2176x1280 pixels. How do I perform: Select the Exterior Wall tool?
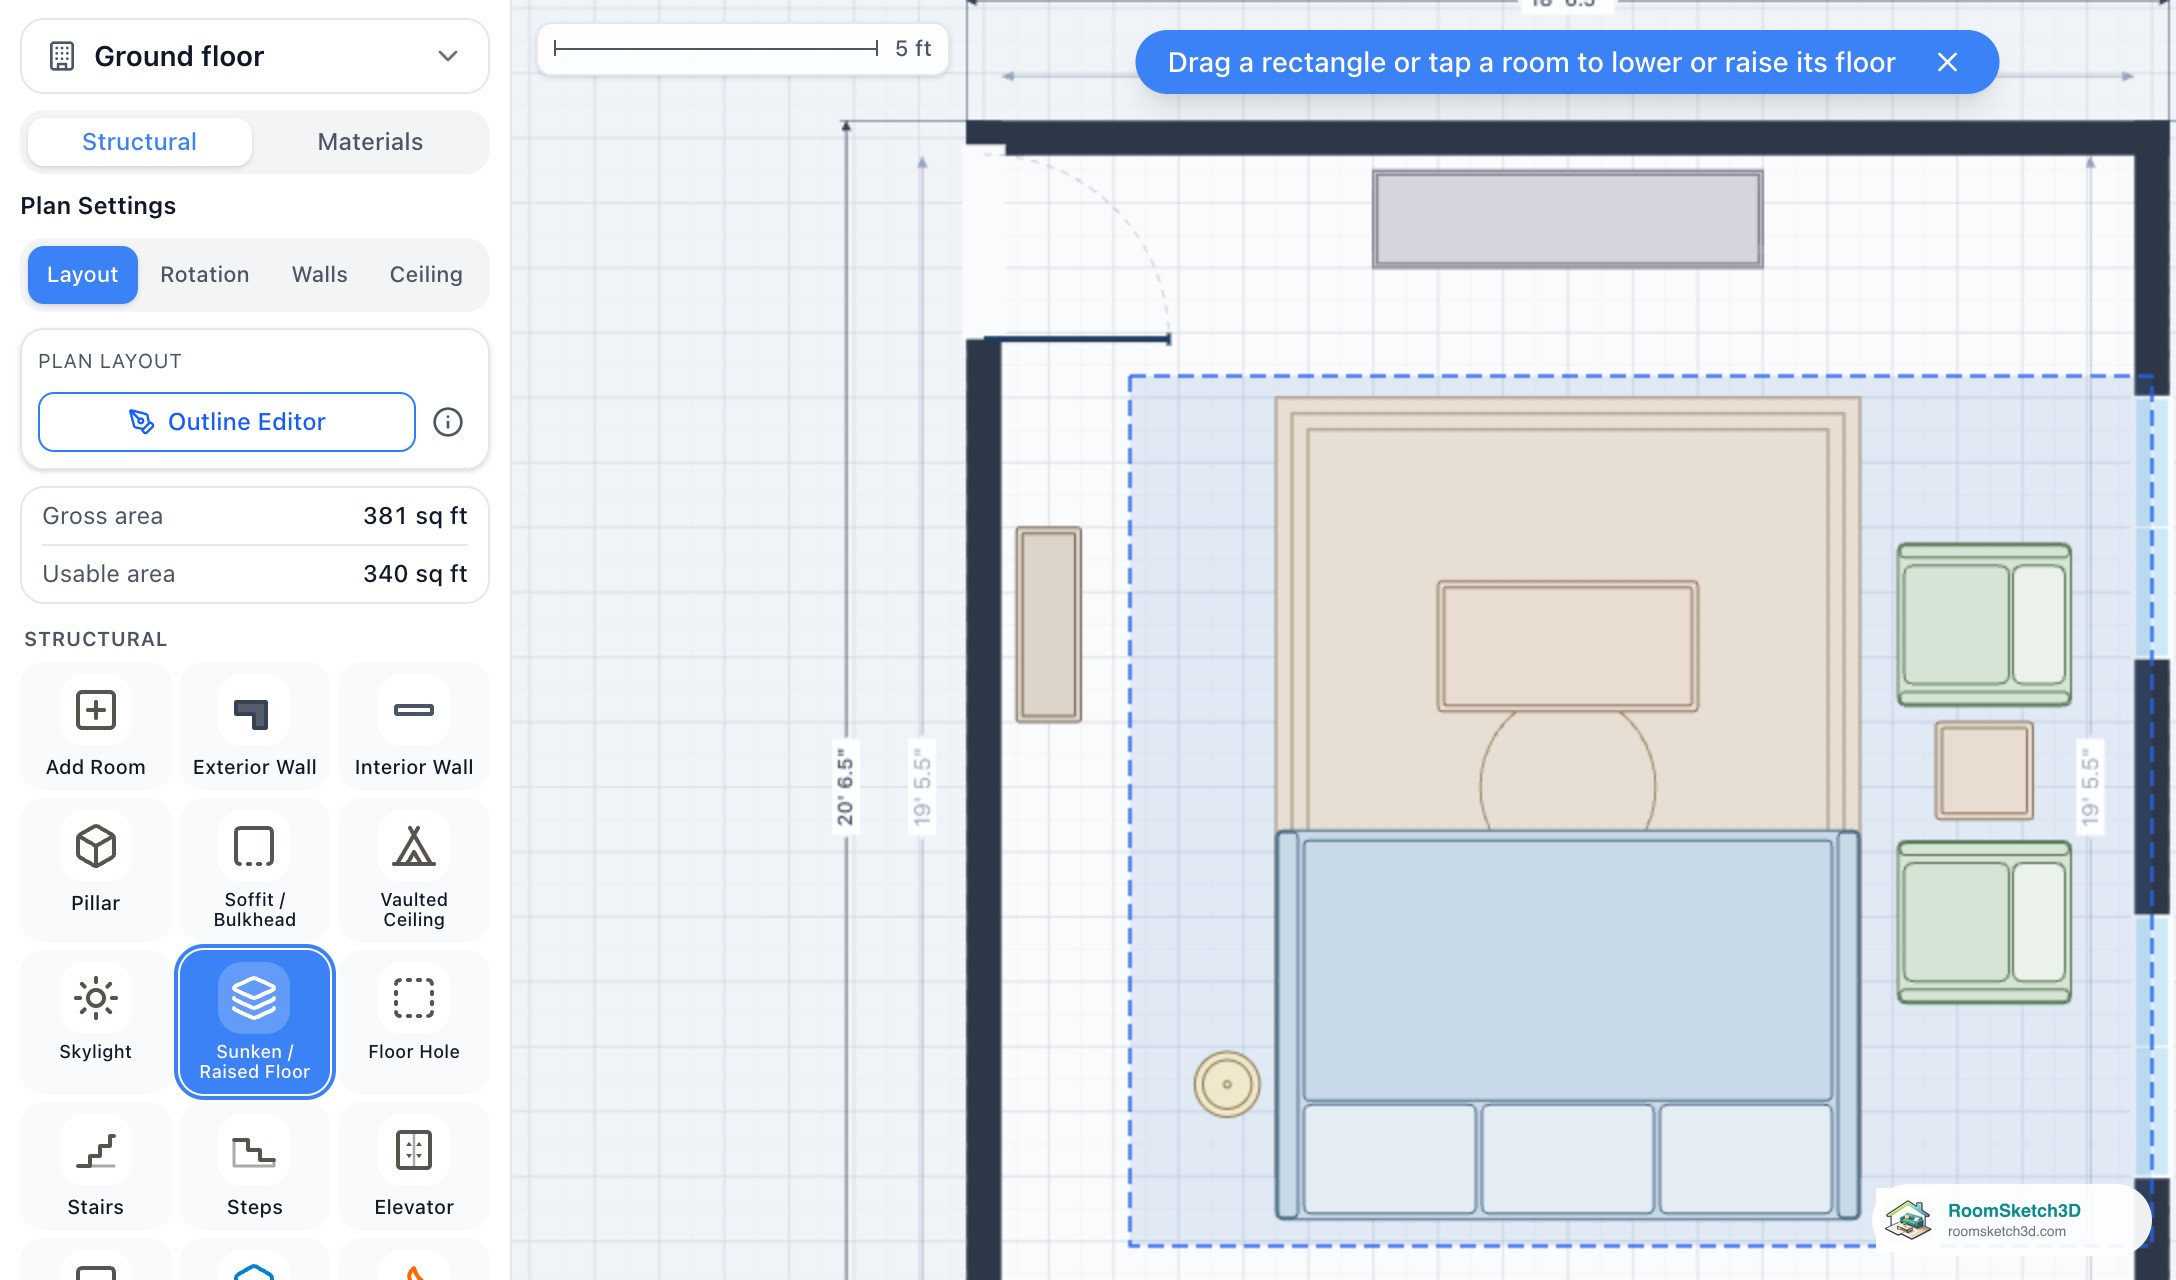(x=254, y=728)
